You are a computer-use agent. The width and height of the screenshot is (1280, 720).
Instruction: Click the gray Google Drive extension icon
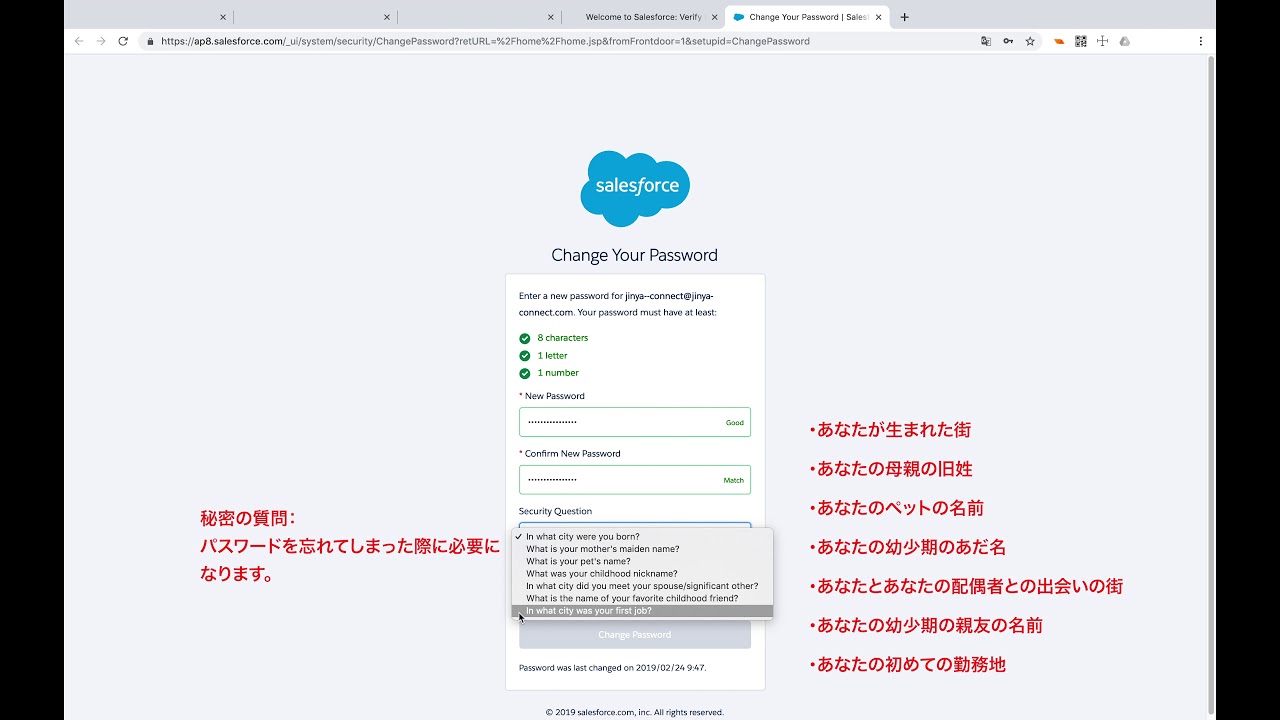point(1124,41)
